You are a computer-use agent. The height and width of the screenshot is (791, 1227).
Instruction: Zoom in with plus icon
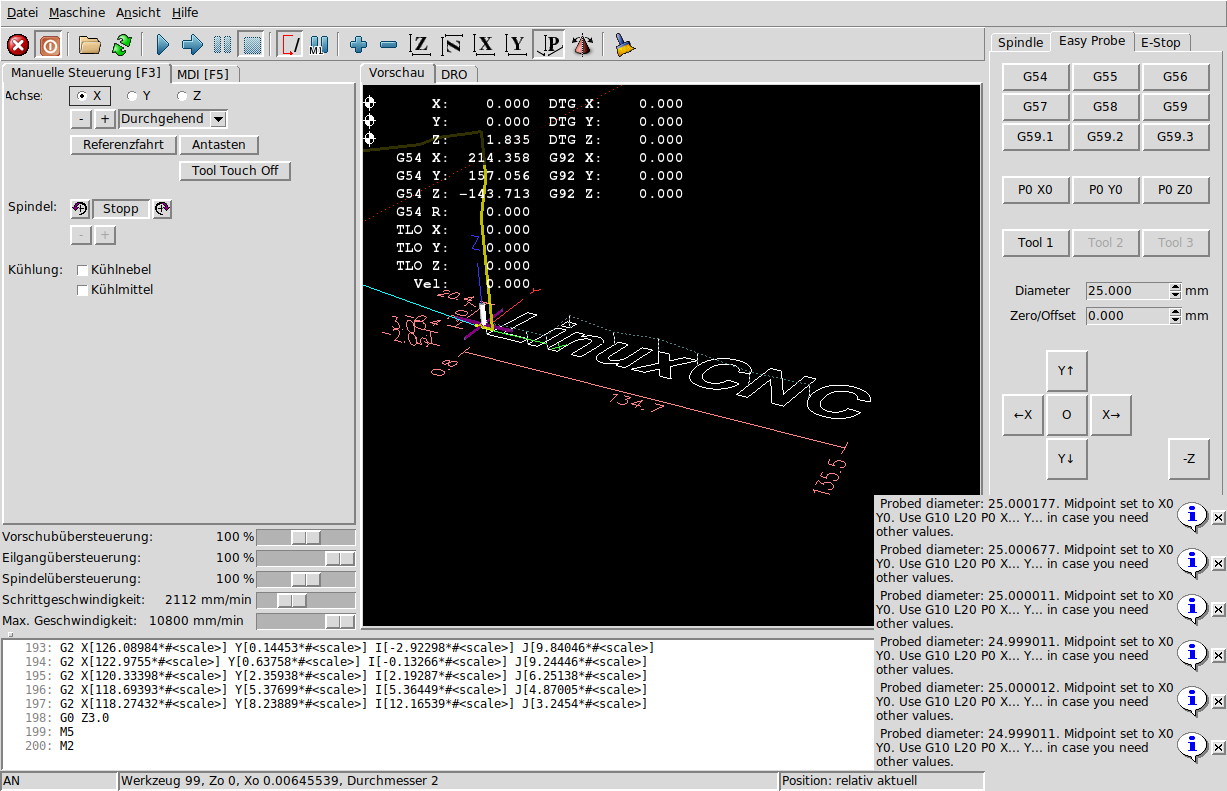pyautogui.click(x=359, y=45)
